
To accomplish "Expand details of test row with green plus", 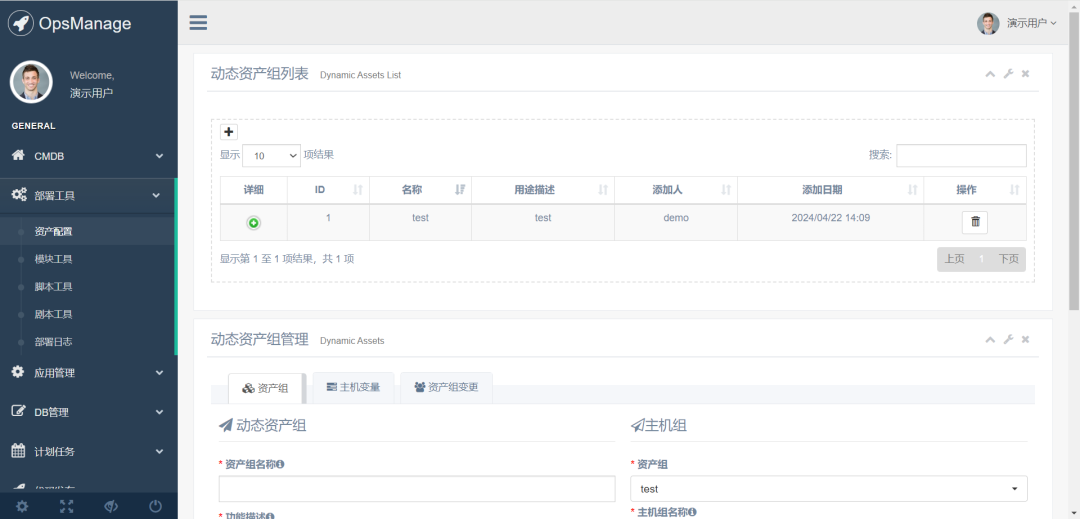I will (x=253, y=223).
